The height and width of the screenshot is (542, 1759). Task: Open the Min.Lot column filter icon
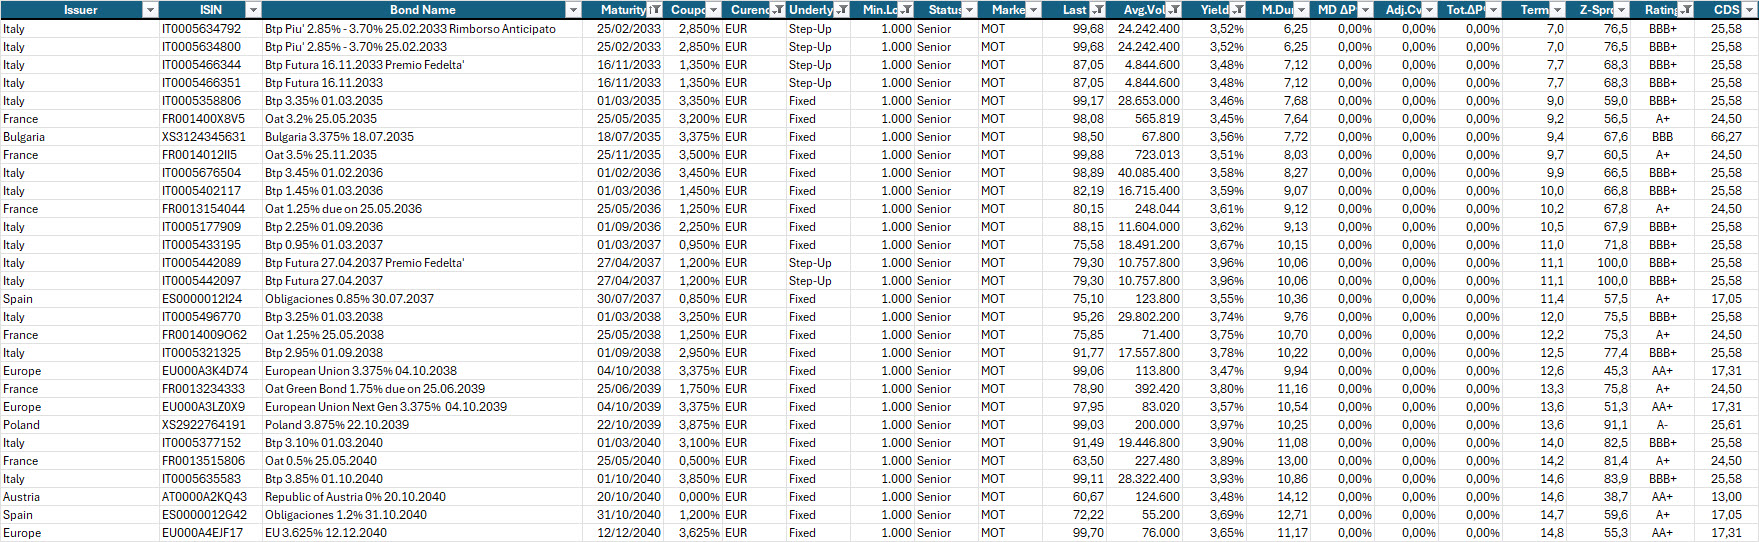[x=906, y=10]
